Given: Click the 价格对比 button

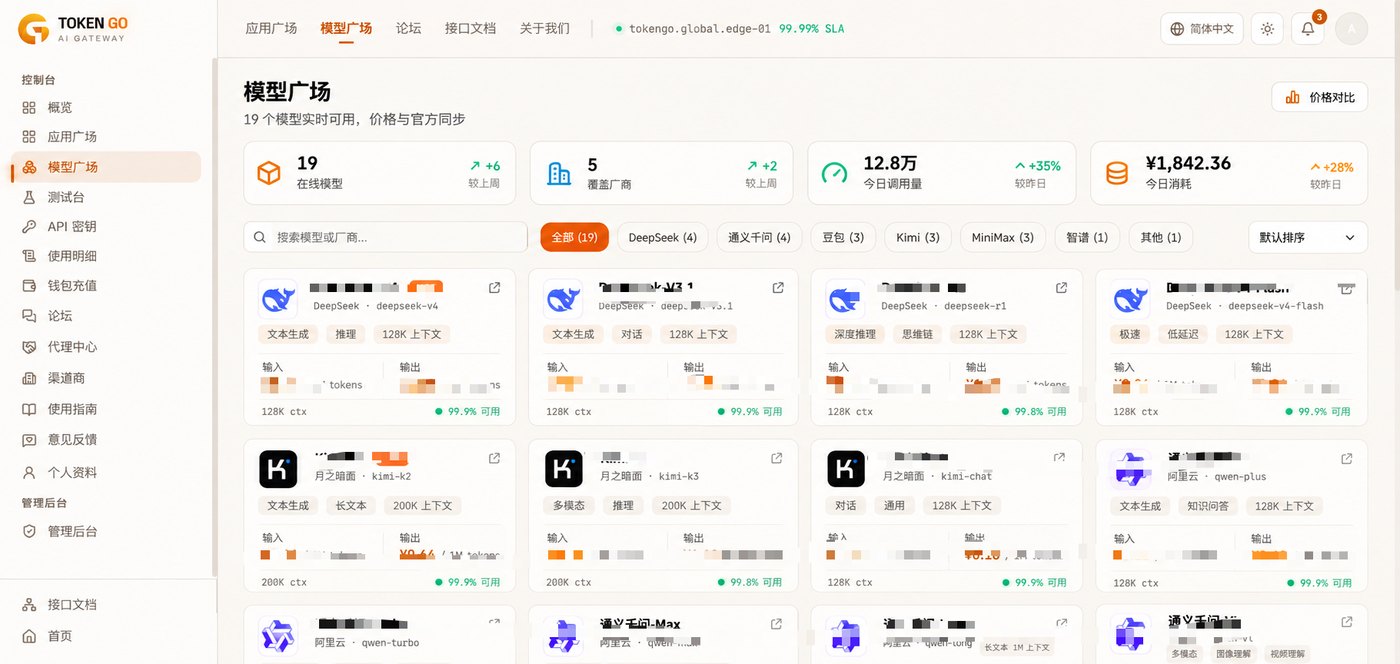Looking at the screenshot, I should click(1320, 97).
